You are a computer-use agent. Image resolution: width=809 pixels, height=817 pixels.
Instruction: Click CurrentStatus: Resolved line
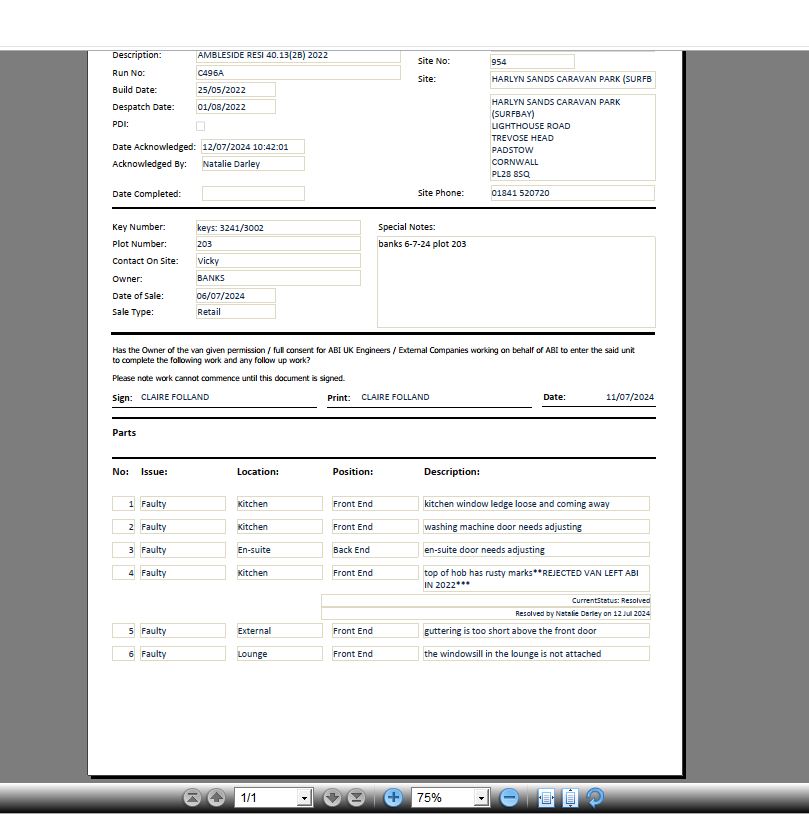click(486, 600)
